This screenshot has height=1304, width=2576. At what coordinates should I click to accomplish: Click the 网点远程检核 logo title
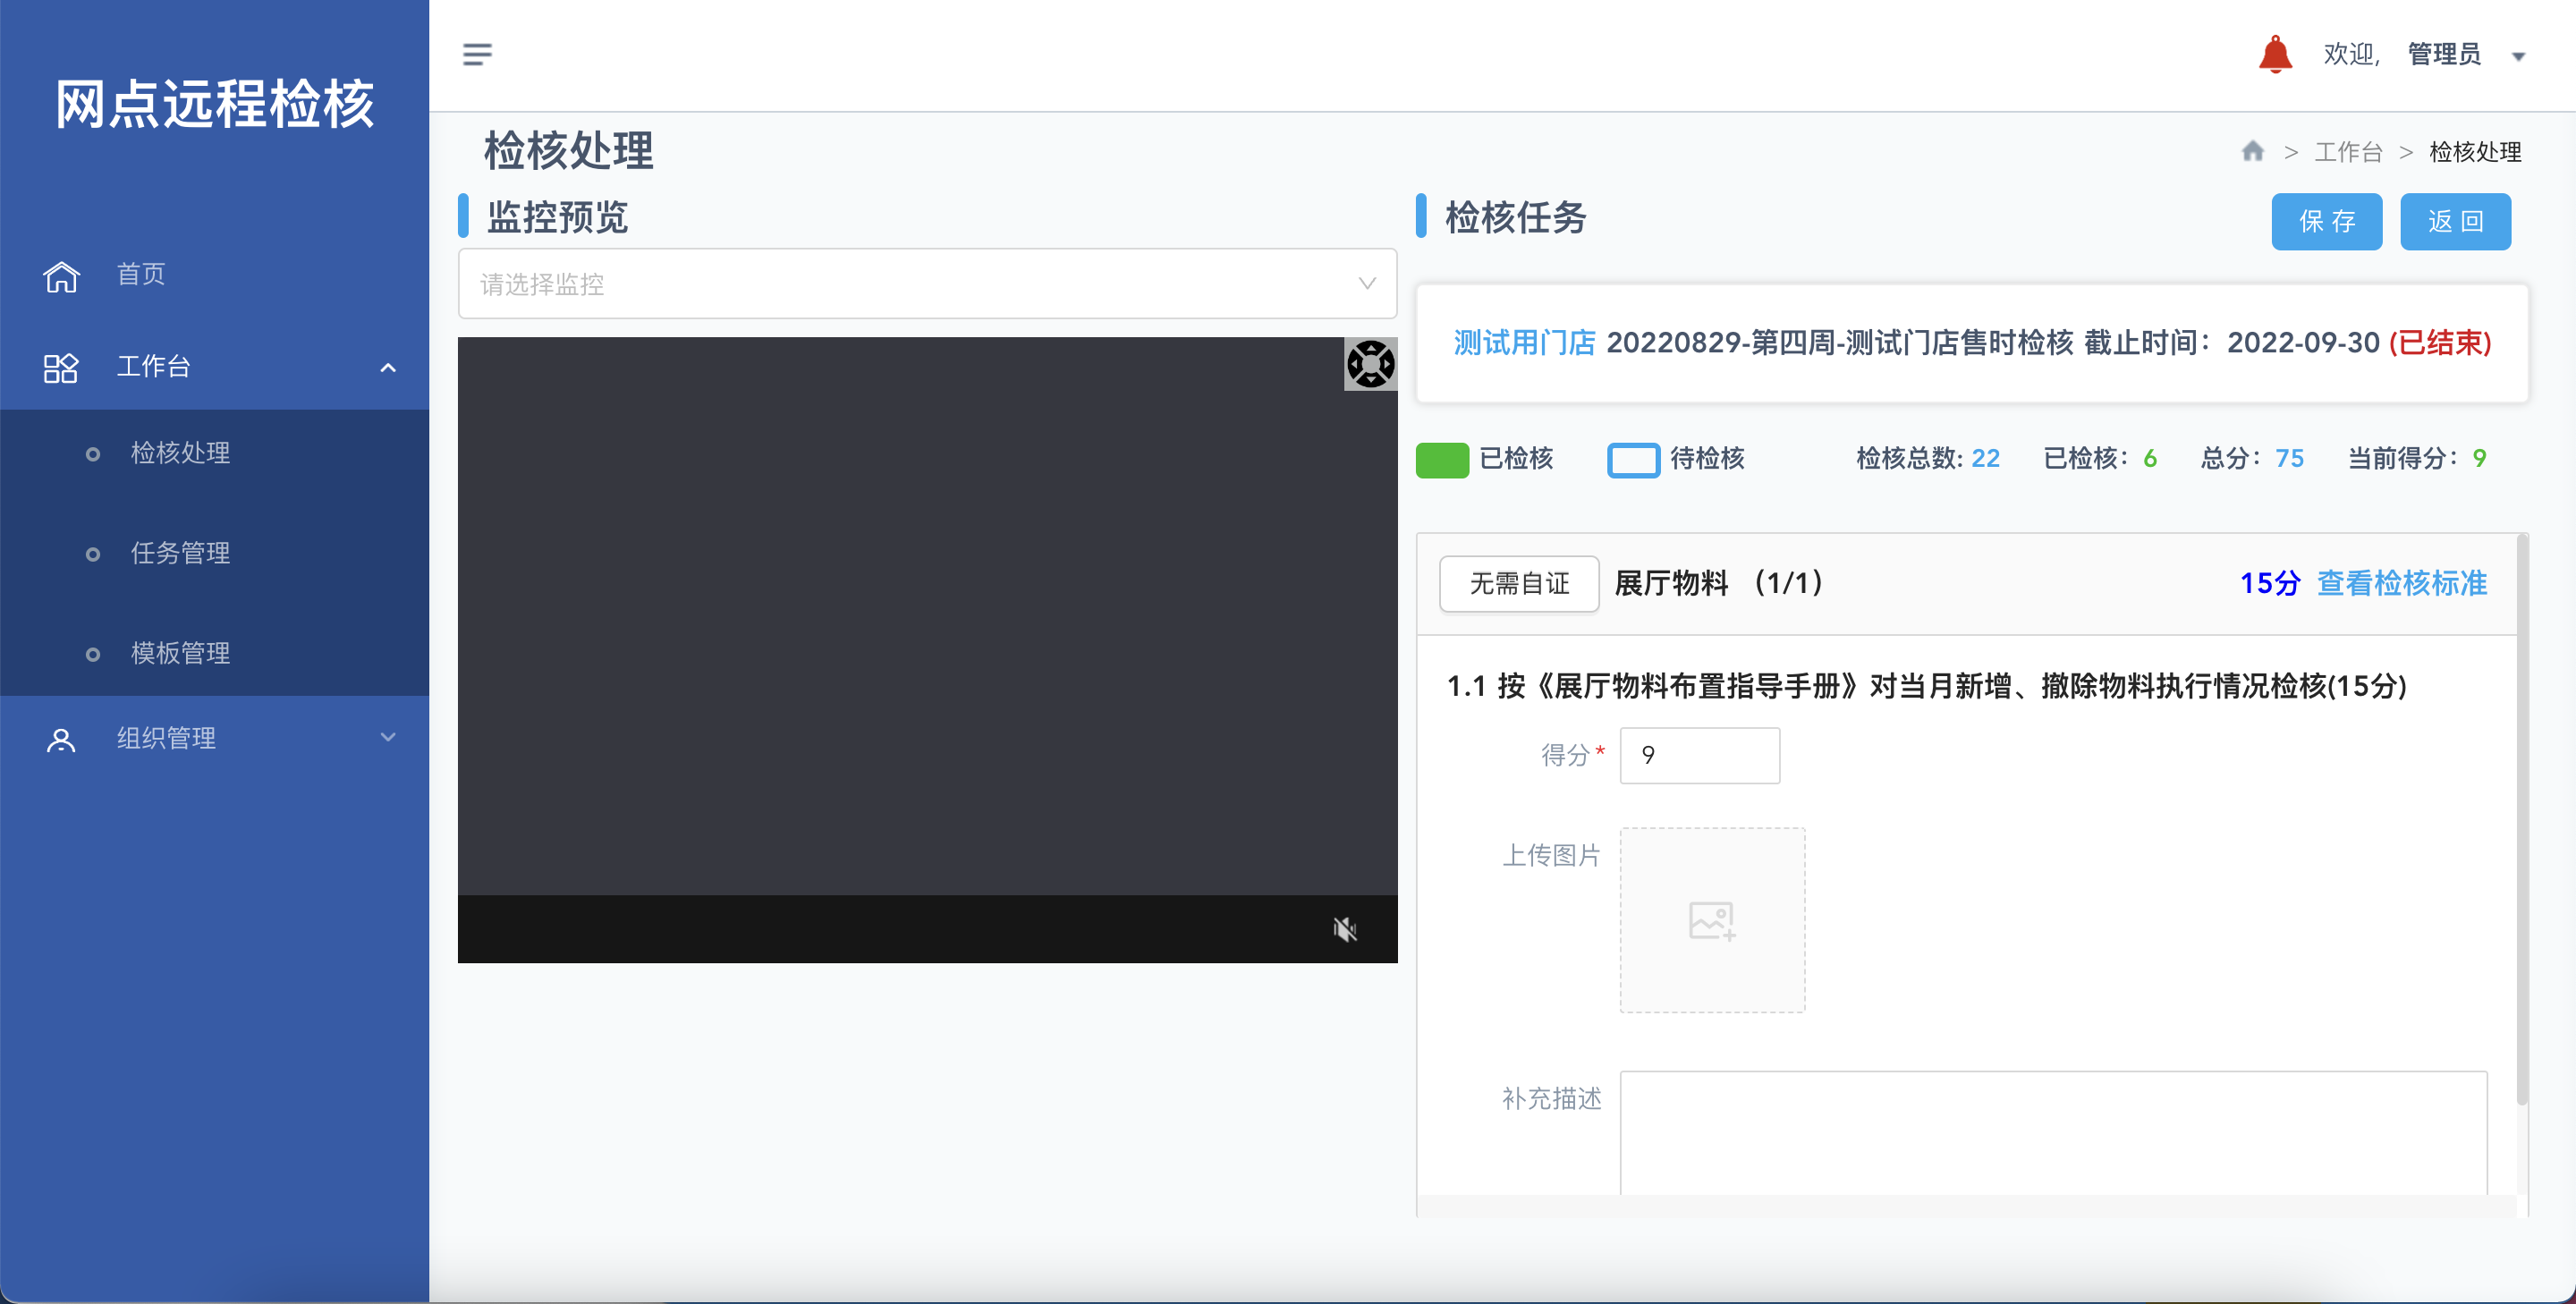tap(214, 103)
